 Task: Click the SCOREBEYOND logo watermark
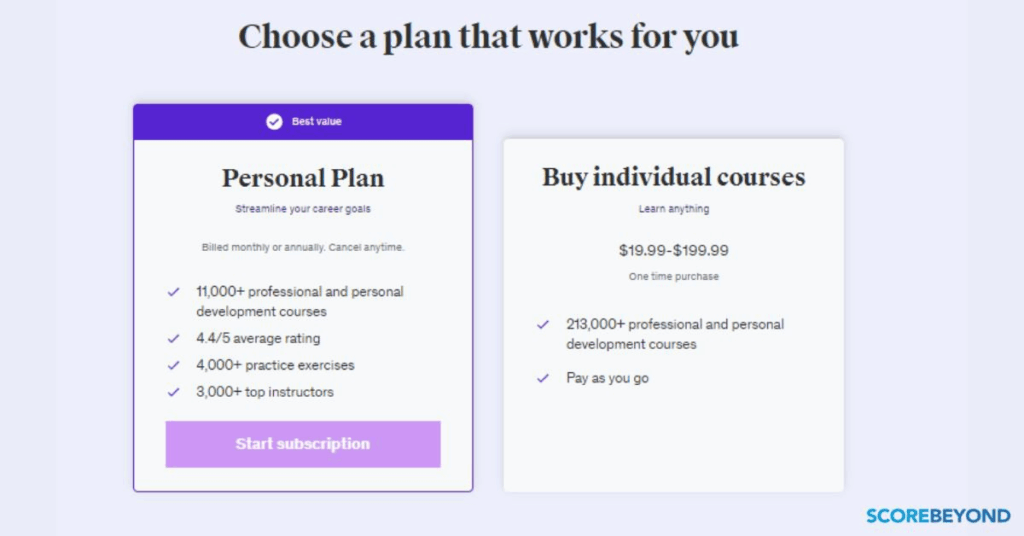pos(938,516)
